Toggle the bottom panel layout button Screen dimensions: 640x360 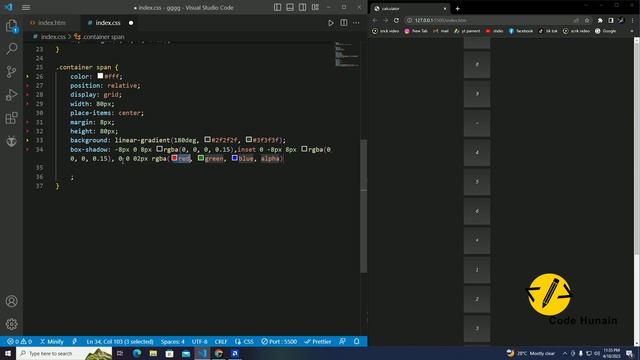coord(290,7)
